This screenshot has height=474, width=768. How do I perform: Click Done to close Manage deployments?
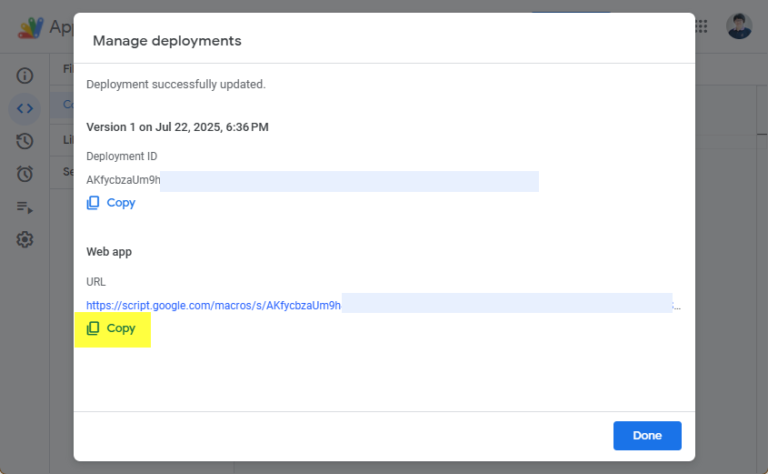click(x=647, y=435)
